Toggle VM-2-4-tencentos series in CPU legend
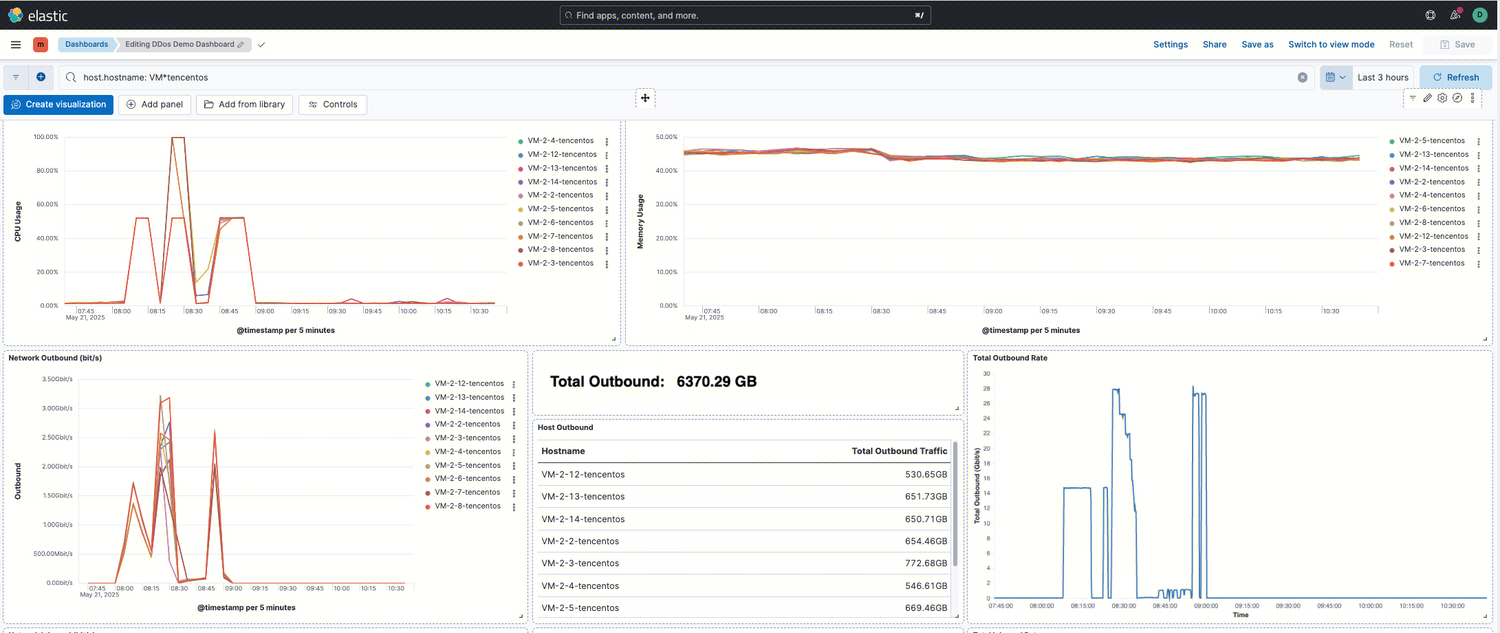Viewport: 1500px width, 633px height. pos(559,141)
